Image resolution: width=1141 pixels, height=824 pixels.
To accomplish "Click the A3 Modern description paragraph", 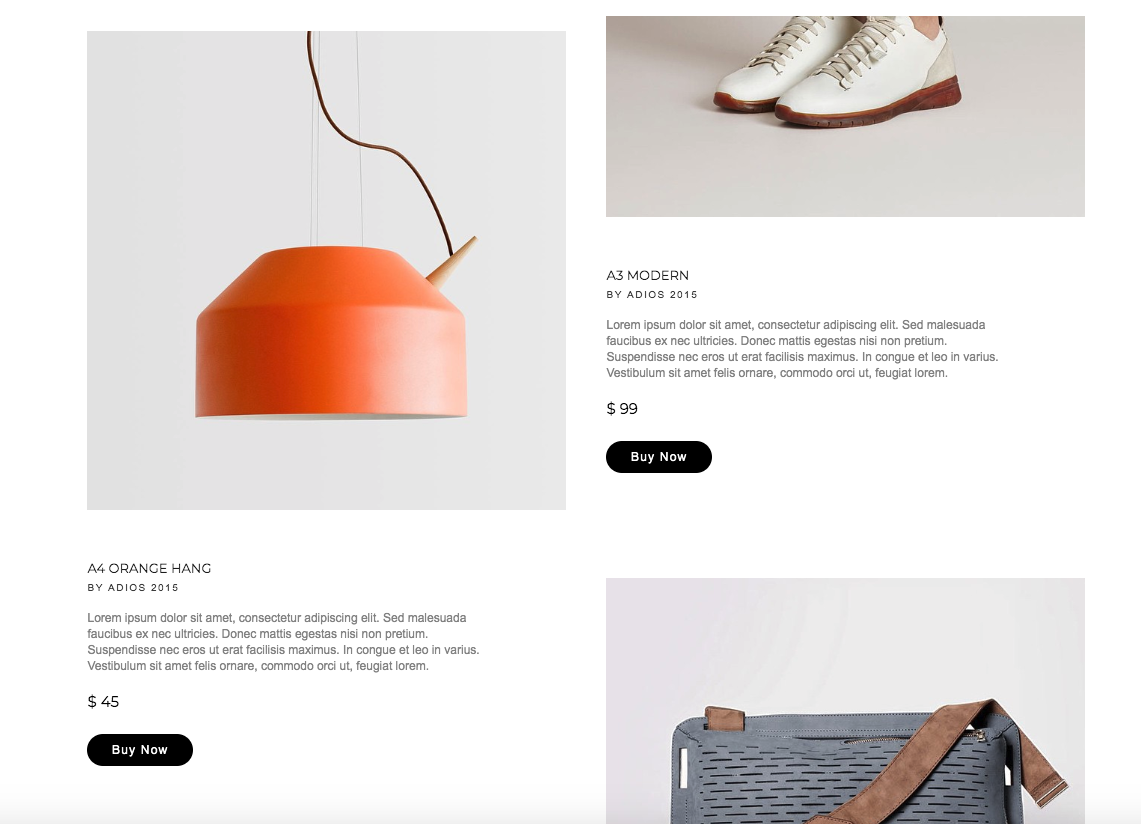I will (x=802, y=349).
